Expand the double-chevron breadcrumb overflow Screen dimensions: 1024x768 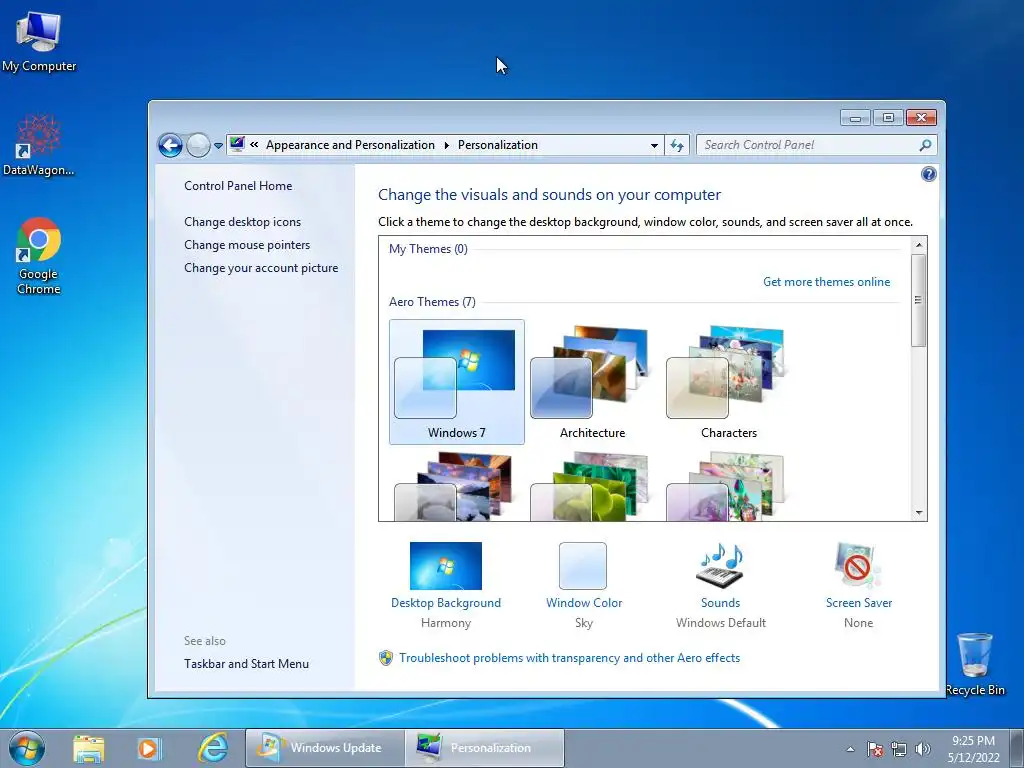pos(254,145)
